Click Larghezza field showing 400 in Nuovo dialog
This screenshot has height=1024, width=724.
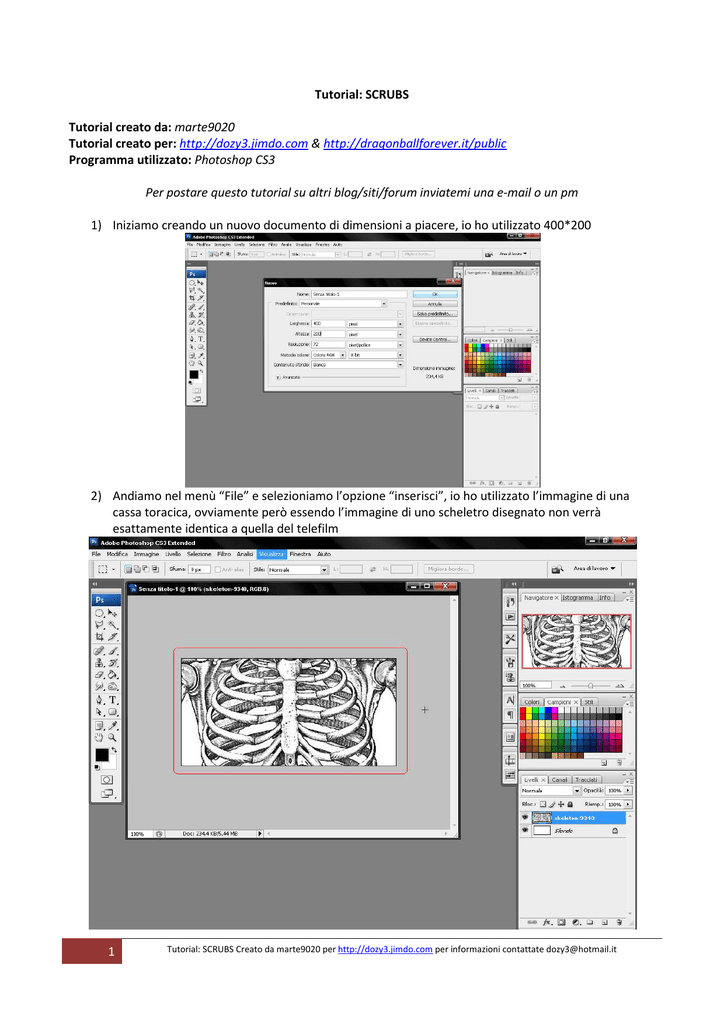[x=328, y=323]
